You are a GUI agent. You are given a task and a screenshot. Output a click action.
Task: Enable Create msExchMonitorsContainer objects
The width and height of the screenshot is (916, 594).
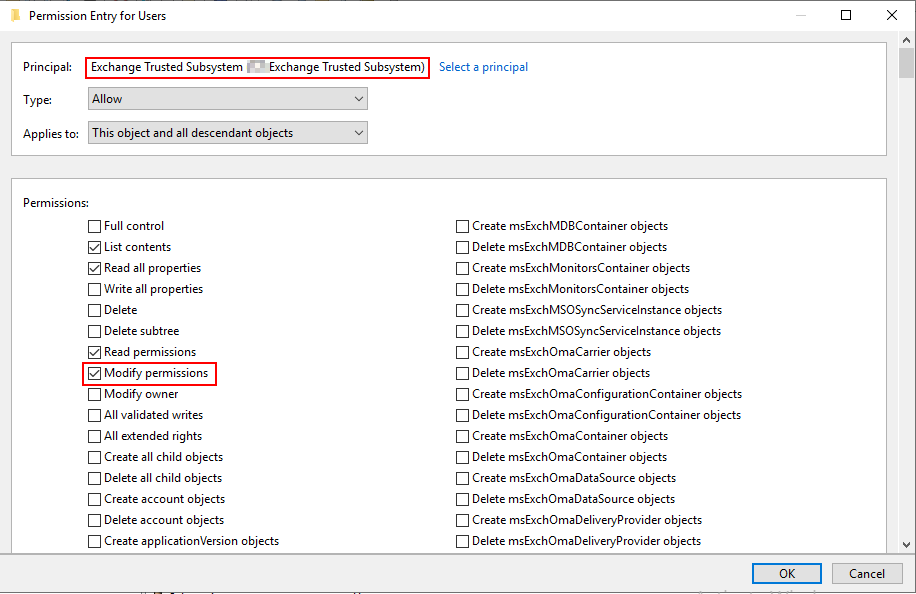(462, 268)
